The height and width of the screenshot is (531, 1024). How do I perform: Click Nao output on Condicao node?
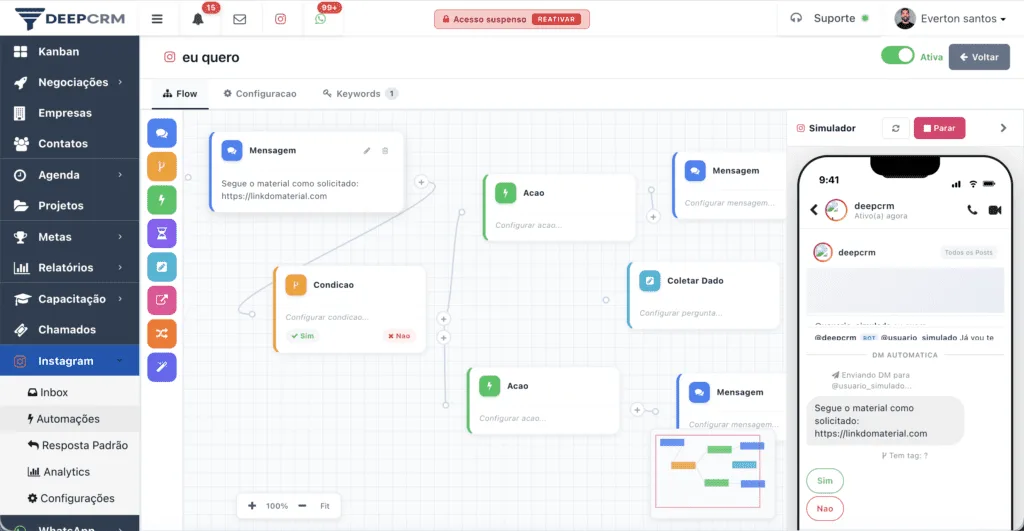(399, 336)
